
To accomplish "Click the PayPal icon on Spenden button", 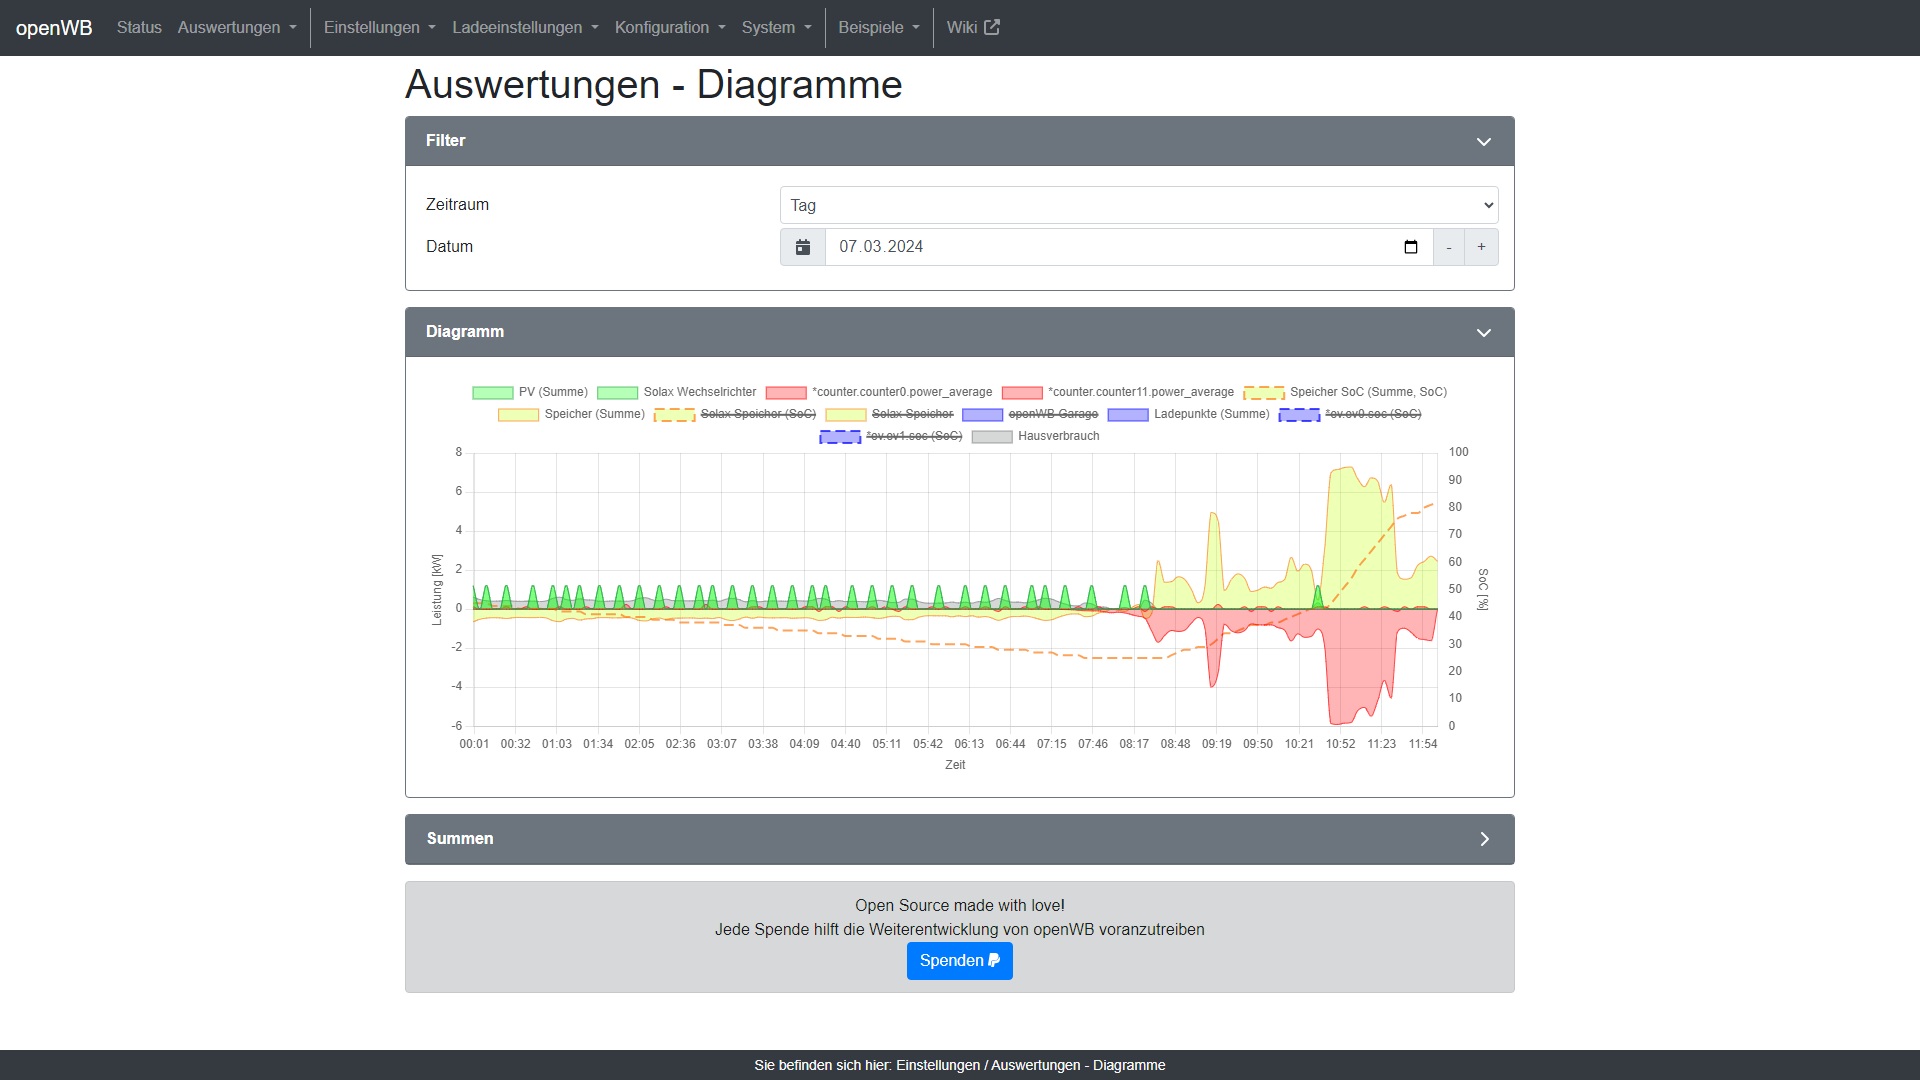I will point(994,960).
